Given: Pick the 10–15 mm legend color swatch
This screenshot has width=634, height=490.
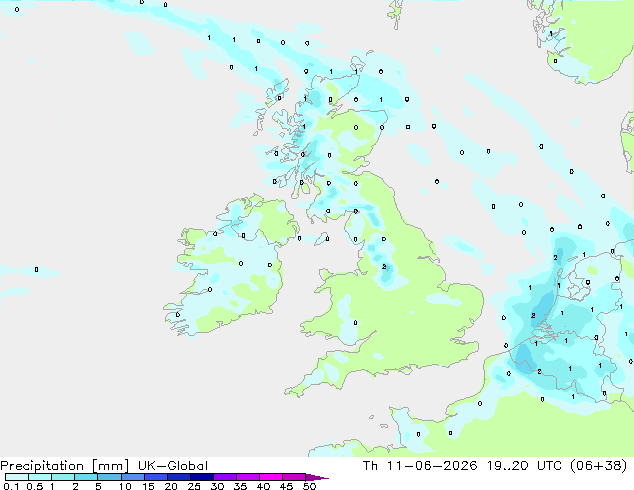Looking at the screenshot, I should click(x=132, y=477).
